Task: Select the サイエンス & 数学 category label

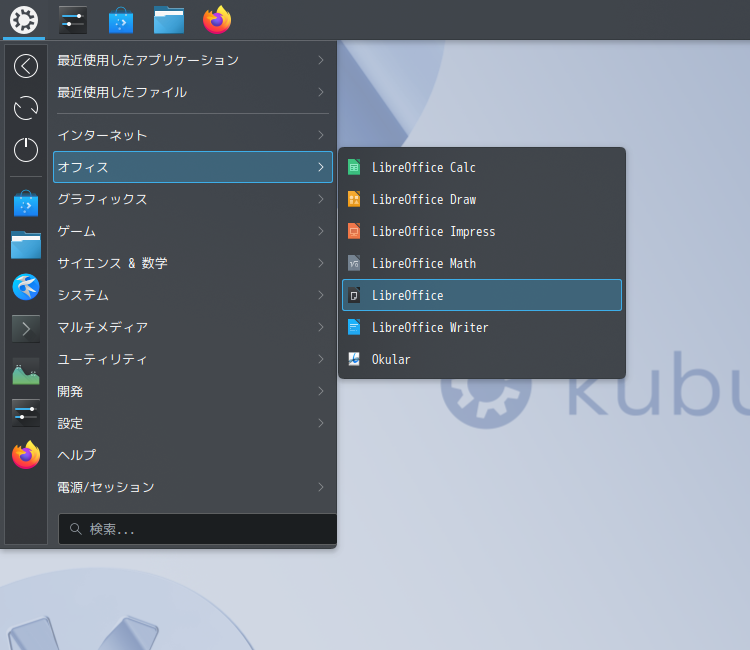Action: tap(112, 264)
